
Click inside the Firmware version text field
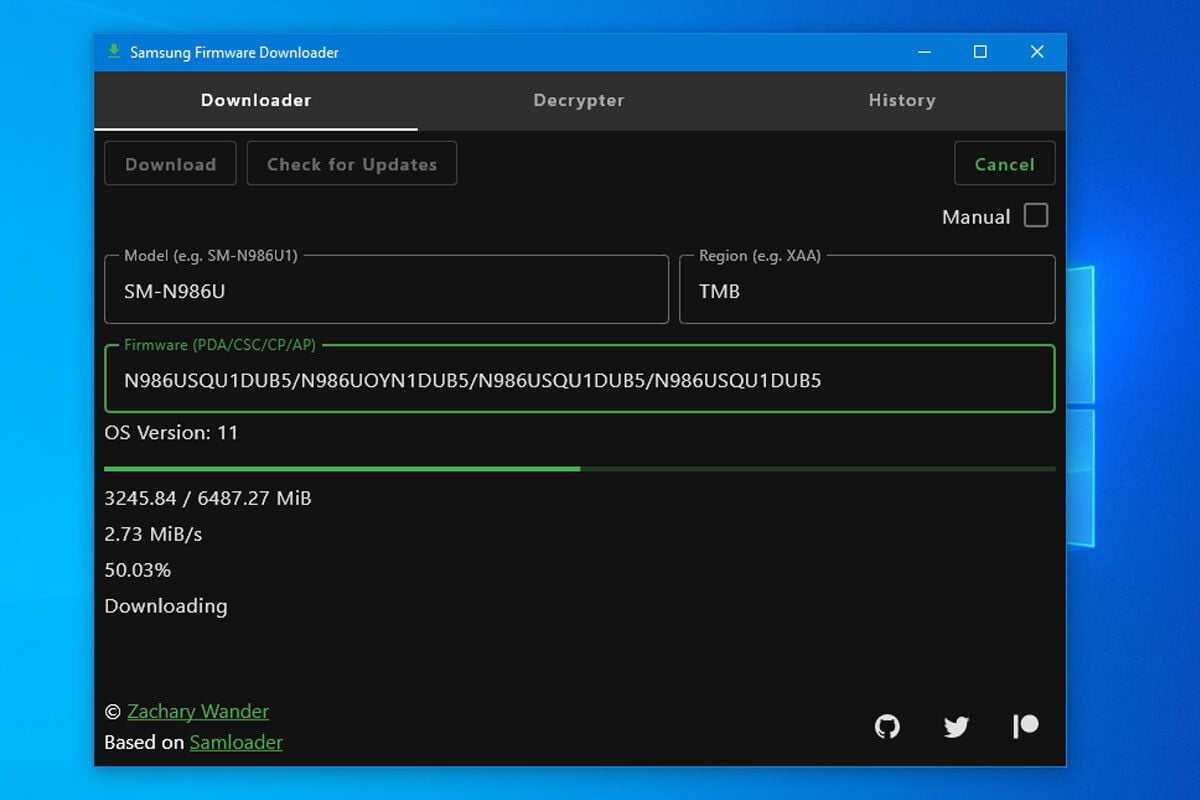(x=579, y=380)
